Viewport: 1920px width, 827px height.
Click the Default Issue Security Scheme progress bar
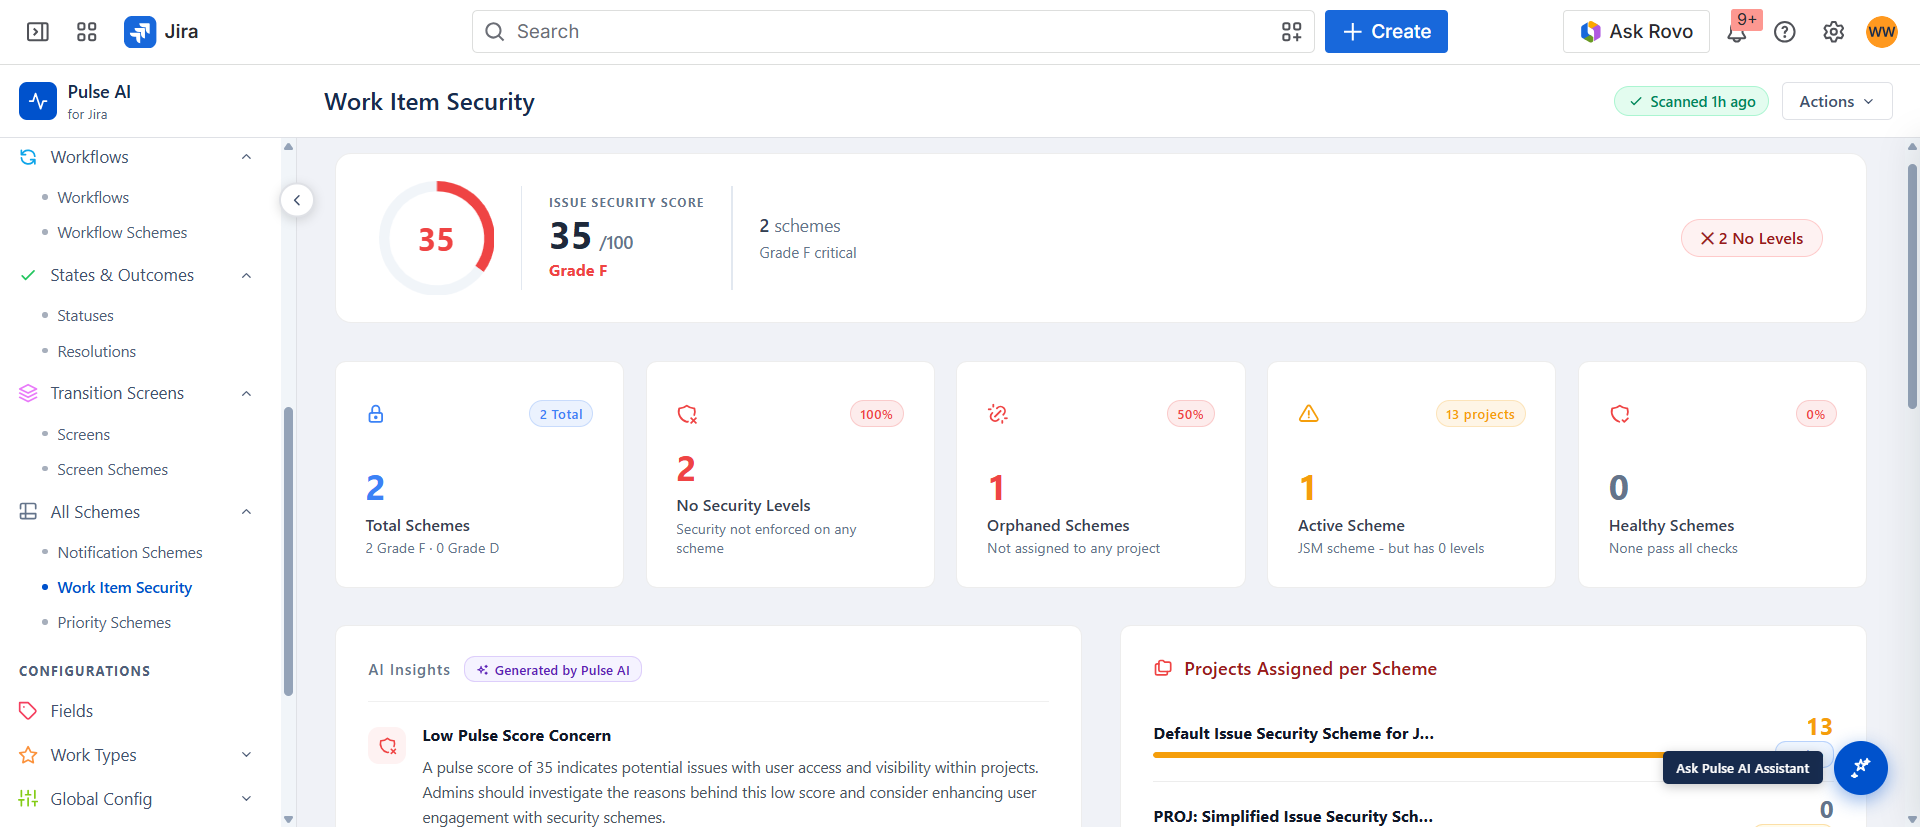(x=1493, y=755)
